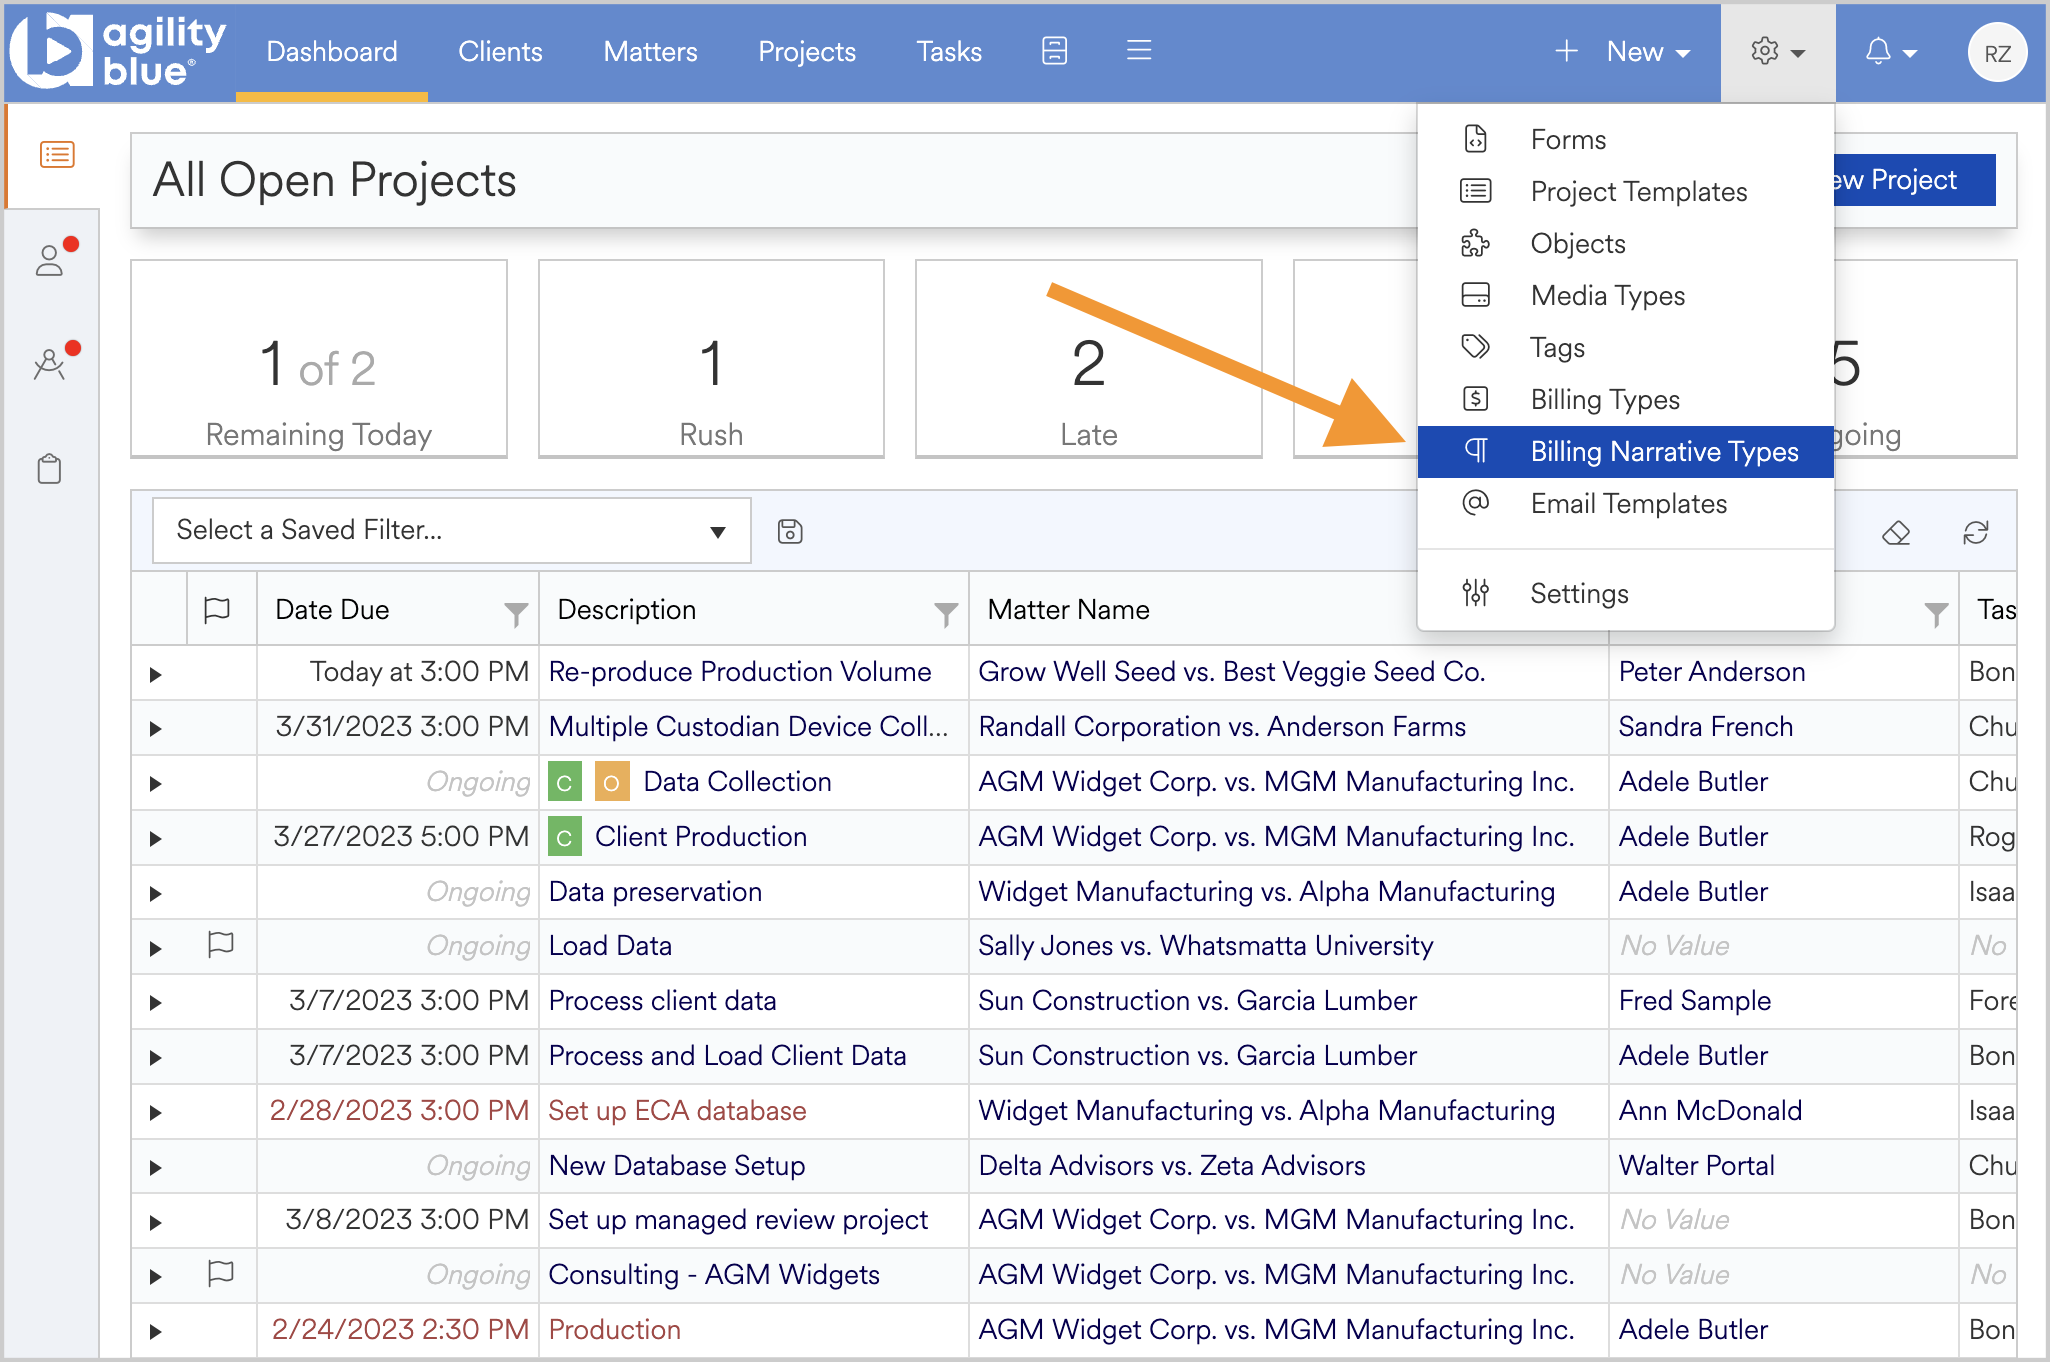This screenshot has height=1362, width=2050.
Task: Click orange O badge on Data Collection row
Action: pos(612,782)
